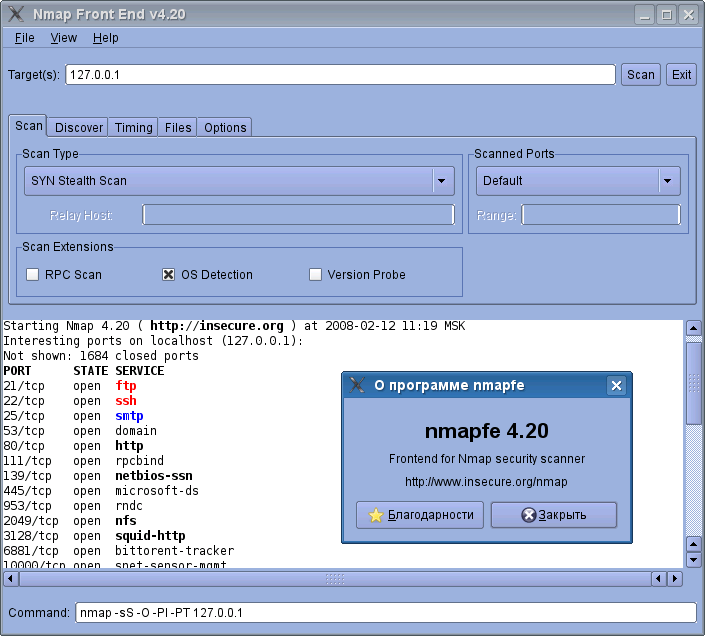
Task: Click the vertical scrollbar thumb of output
Action: pos(694,383)
